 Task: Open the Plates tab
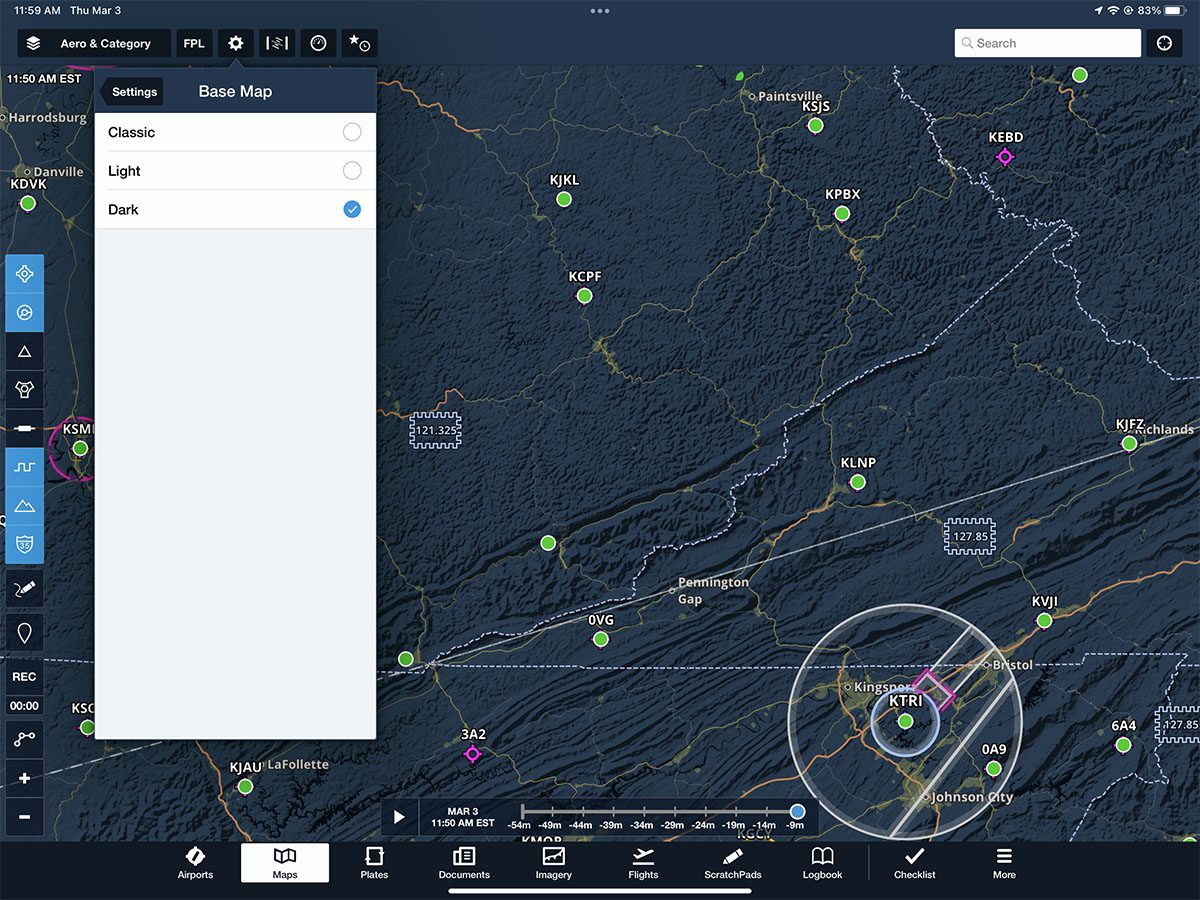374,863
